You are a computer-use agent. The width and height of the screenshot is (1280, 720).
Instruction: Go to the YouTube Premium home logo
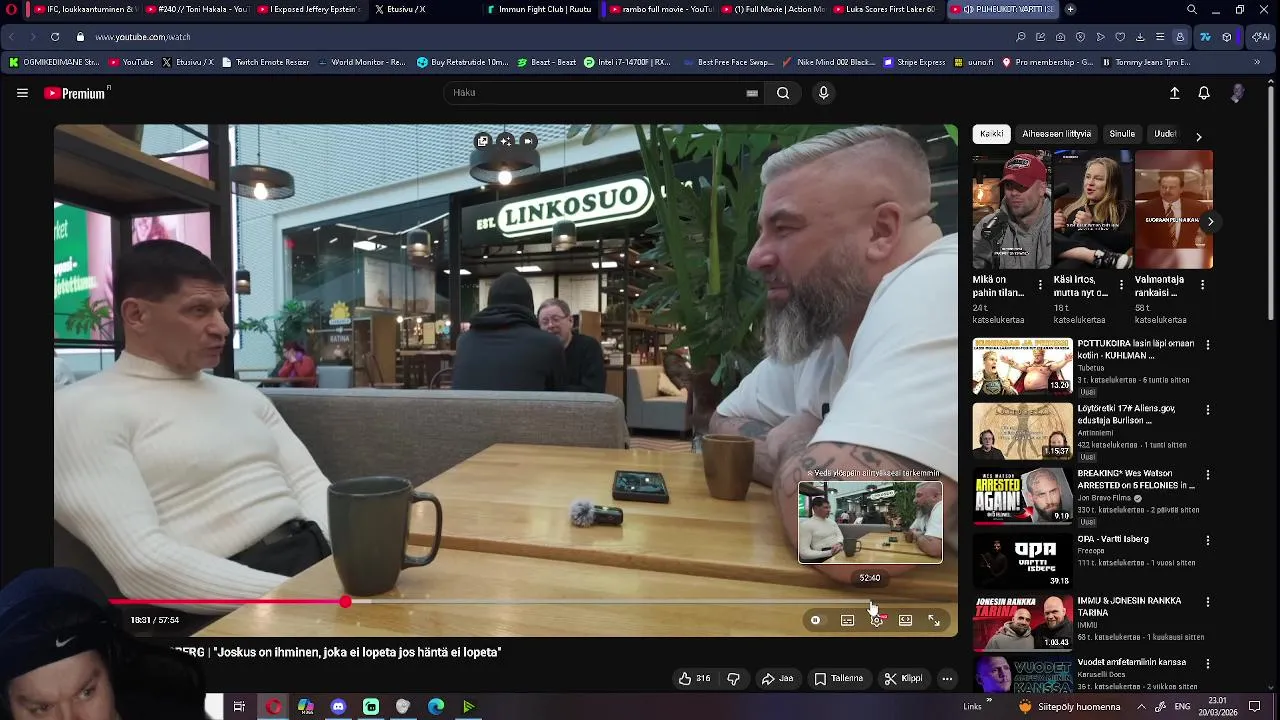pyautogui.click(x=76, y=93)
